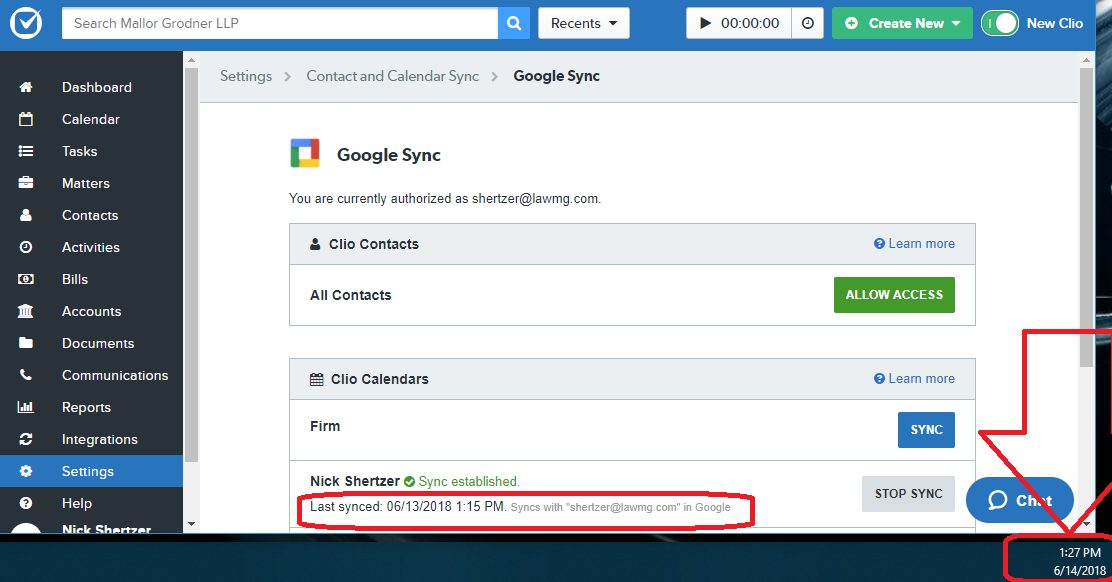Expand the Recents dropdown
Screen dimensions: 1112x582
tap(584, 23)
